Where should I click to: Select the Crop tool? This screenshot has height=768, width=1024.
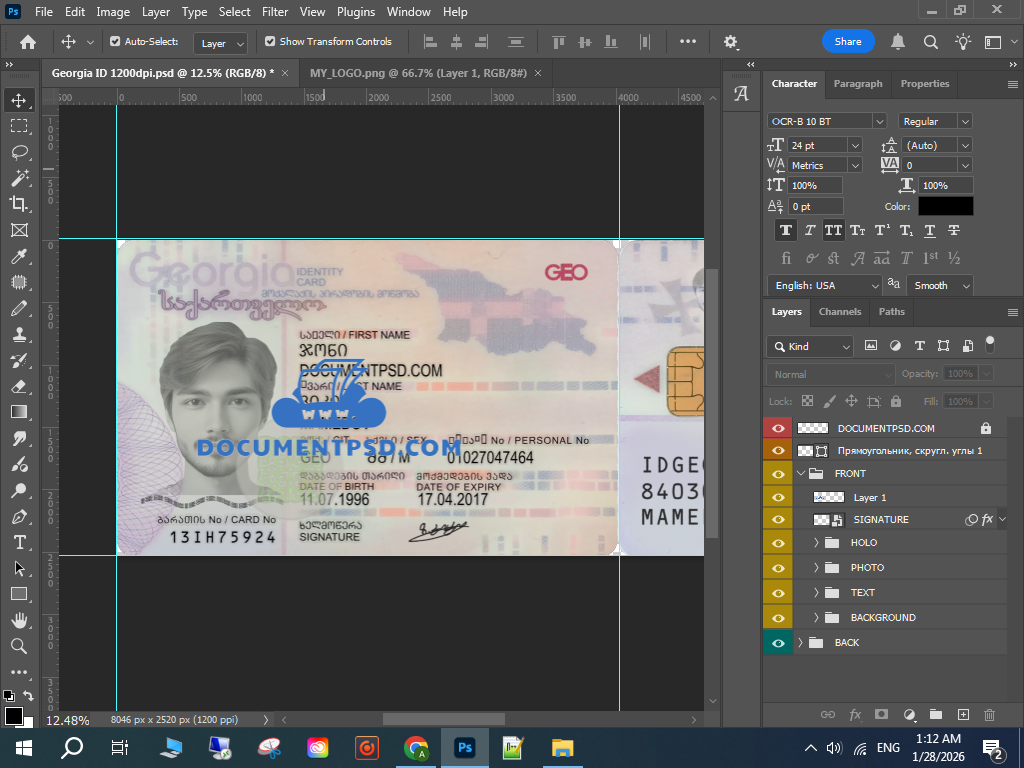[x=18, y=204]
